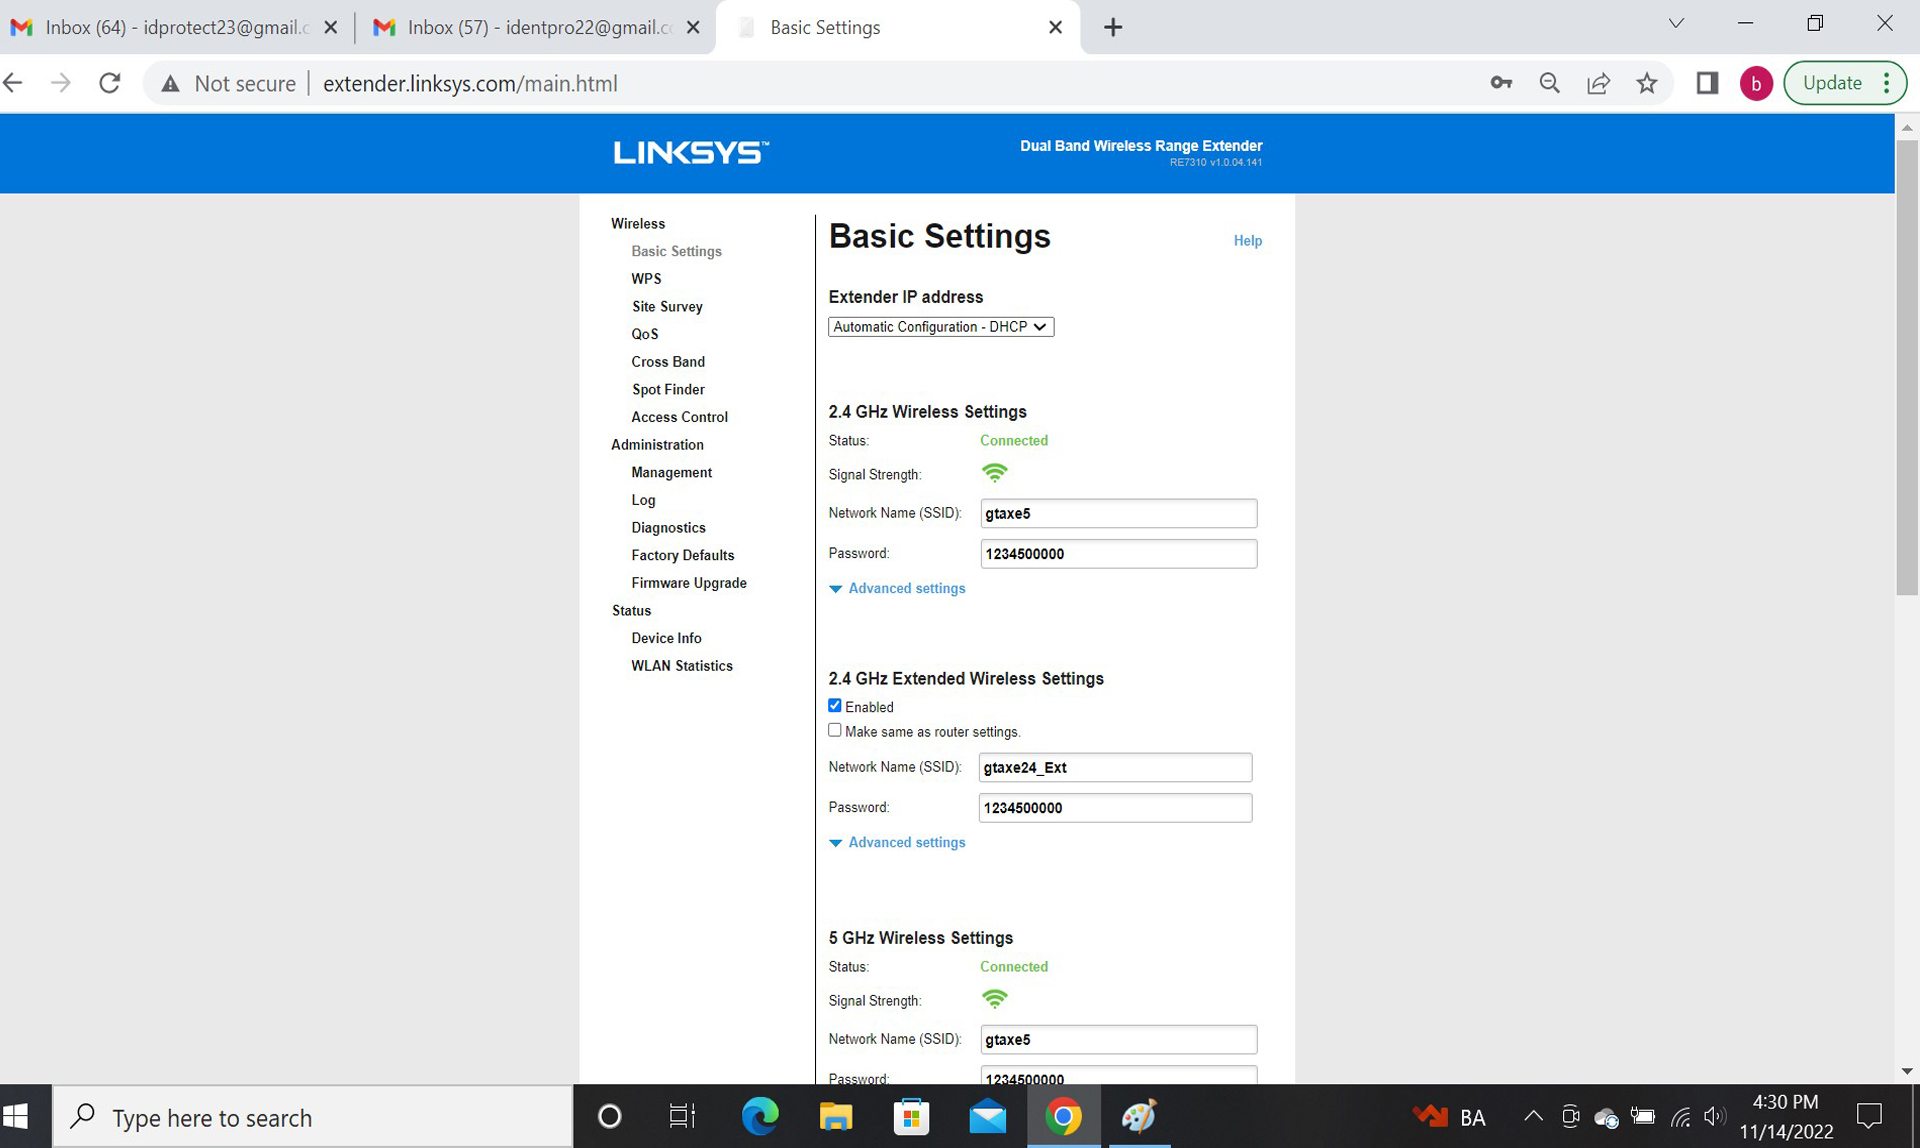The height and width of the screenshot is (1148, 1920).
Task: Open the profile avatar 'b'
Action: click(x=1756, y=84)
